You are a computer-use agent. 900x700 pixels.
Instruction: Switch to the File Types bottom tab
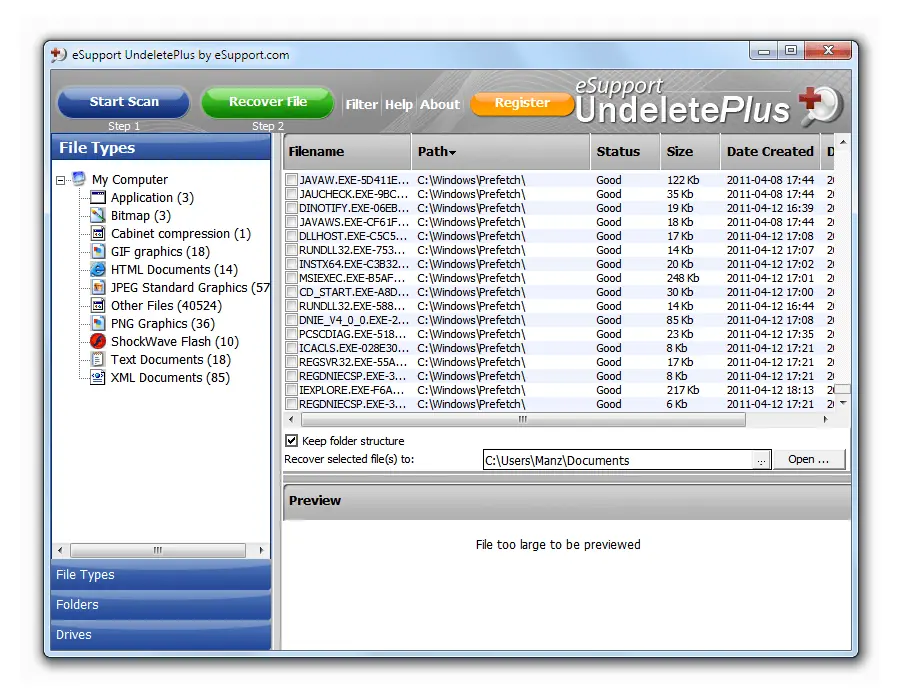coord(161,574)
